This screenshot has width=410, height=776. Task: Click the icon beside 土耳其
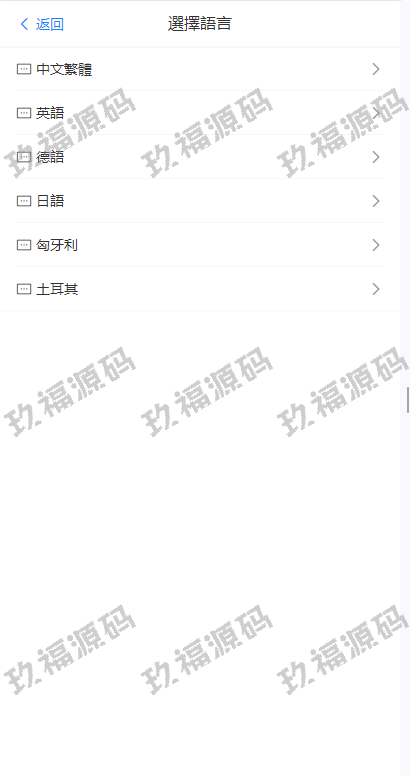[x=24, y=289]
